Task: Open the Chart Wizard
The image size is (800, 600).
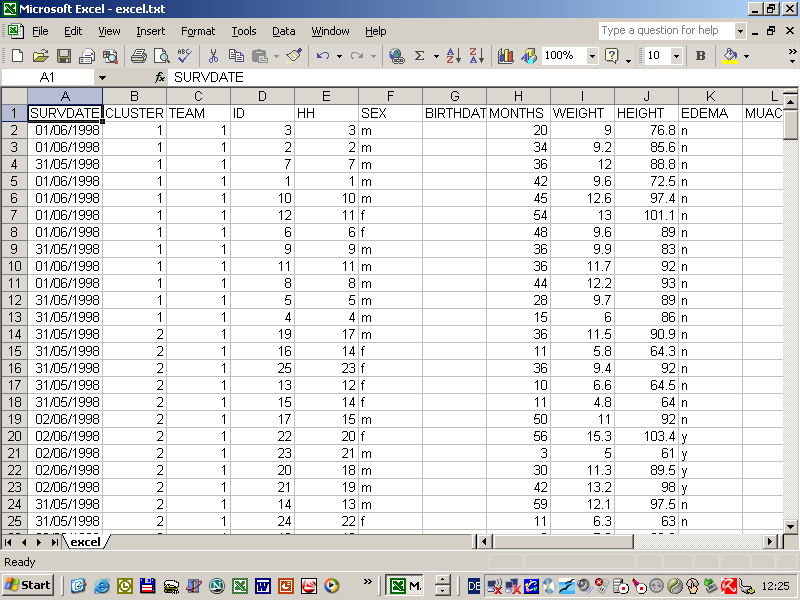Action: coord(505,56)
